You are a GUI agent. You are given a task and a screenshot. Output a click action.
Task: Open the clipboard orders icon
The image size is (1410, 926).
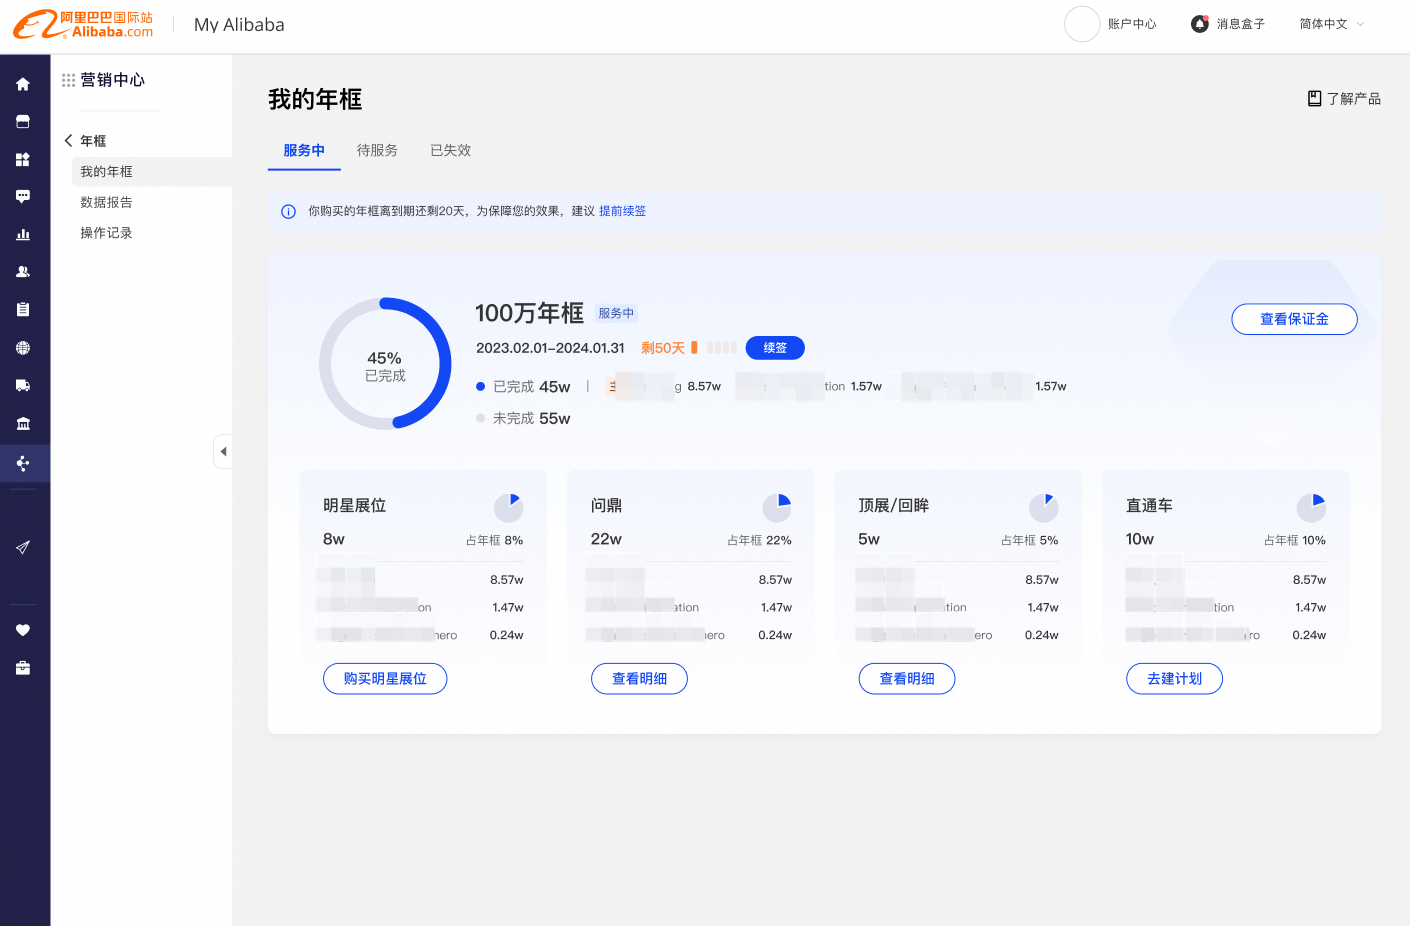(x=23, y=310)
